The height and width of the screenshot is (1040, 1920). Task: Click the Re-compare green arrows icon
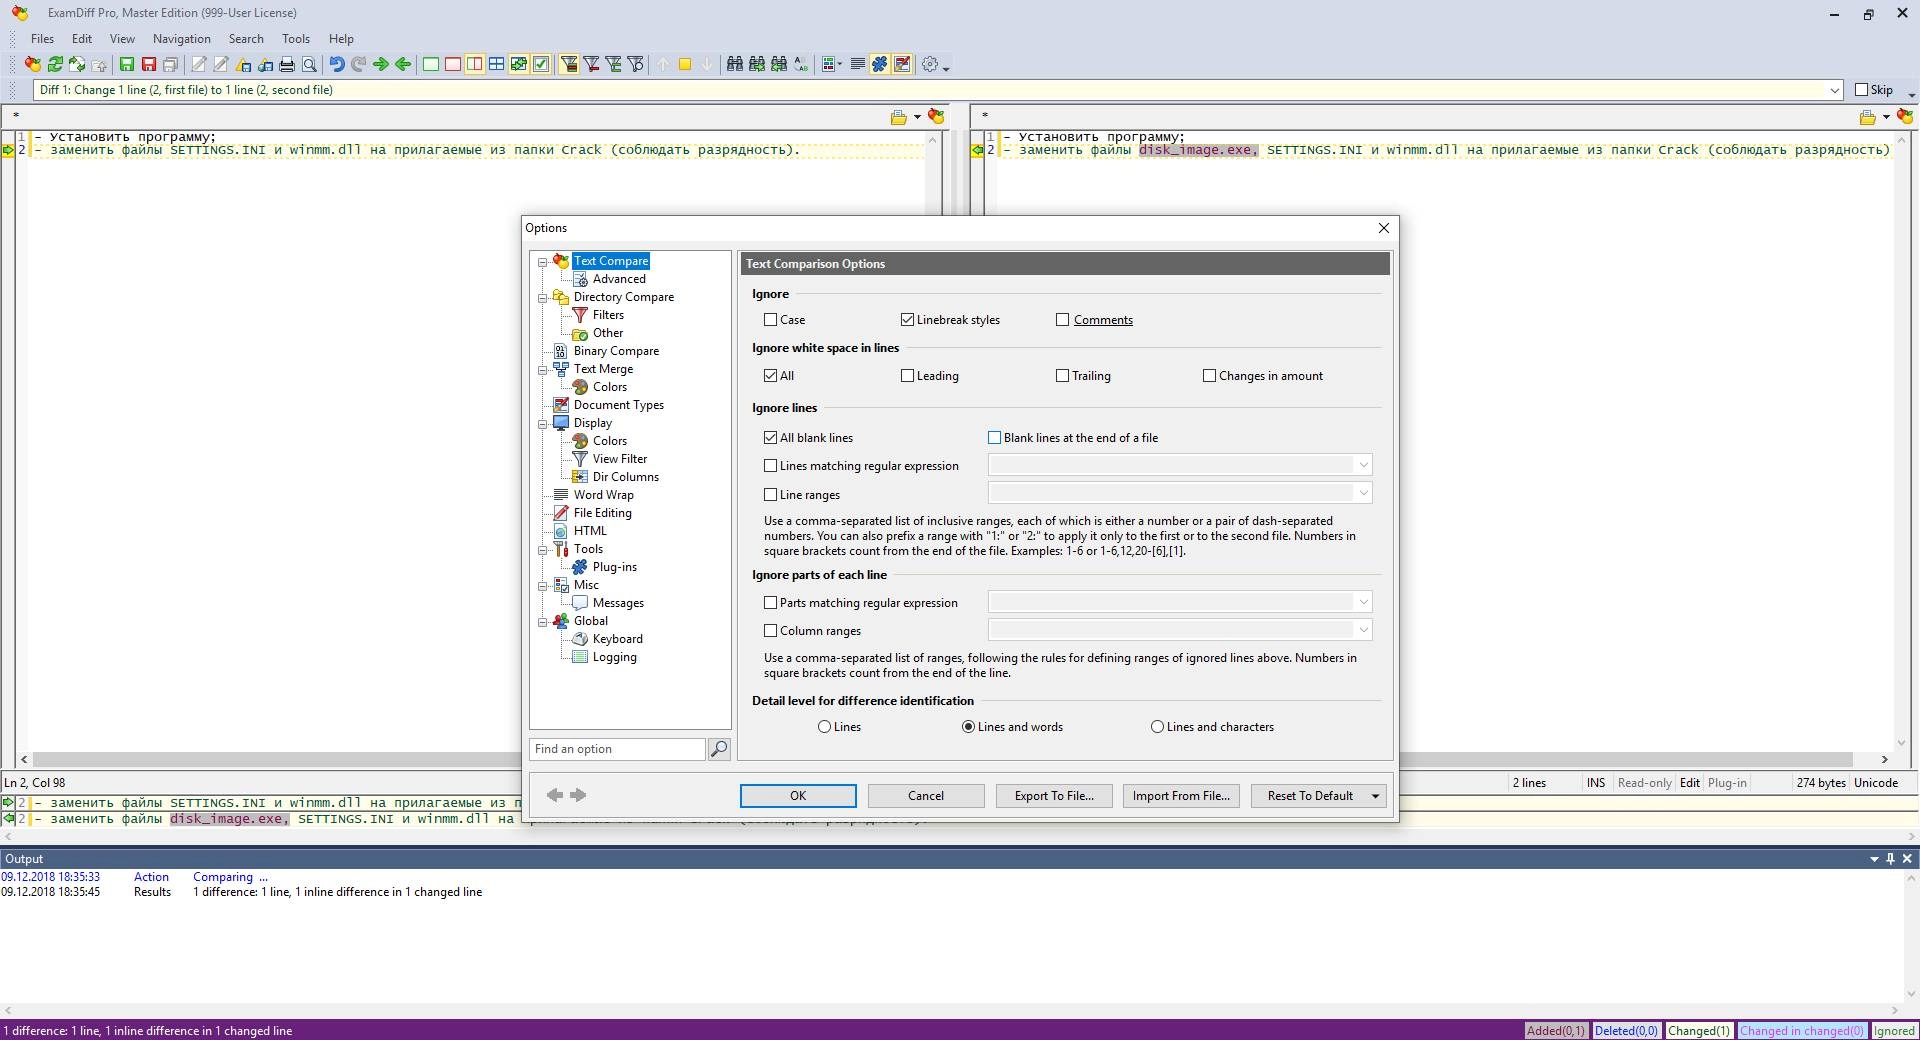pyautogui.click(x=55, y=64)
